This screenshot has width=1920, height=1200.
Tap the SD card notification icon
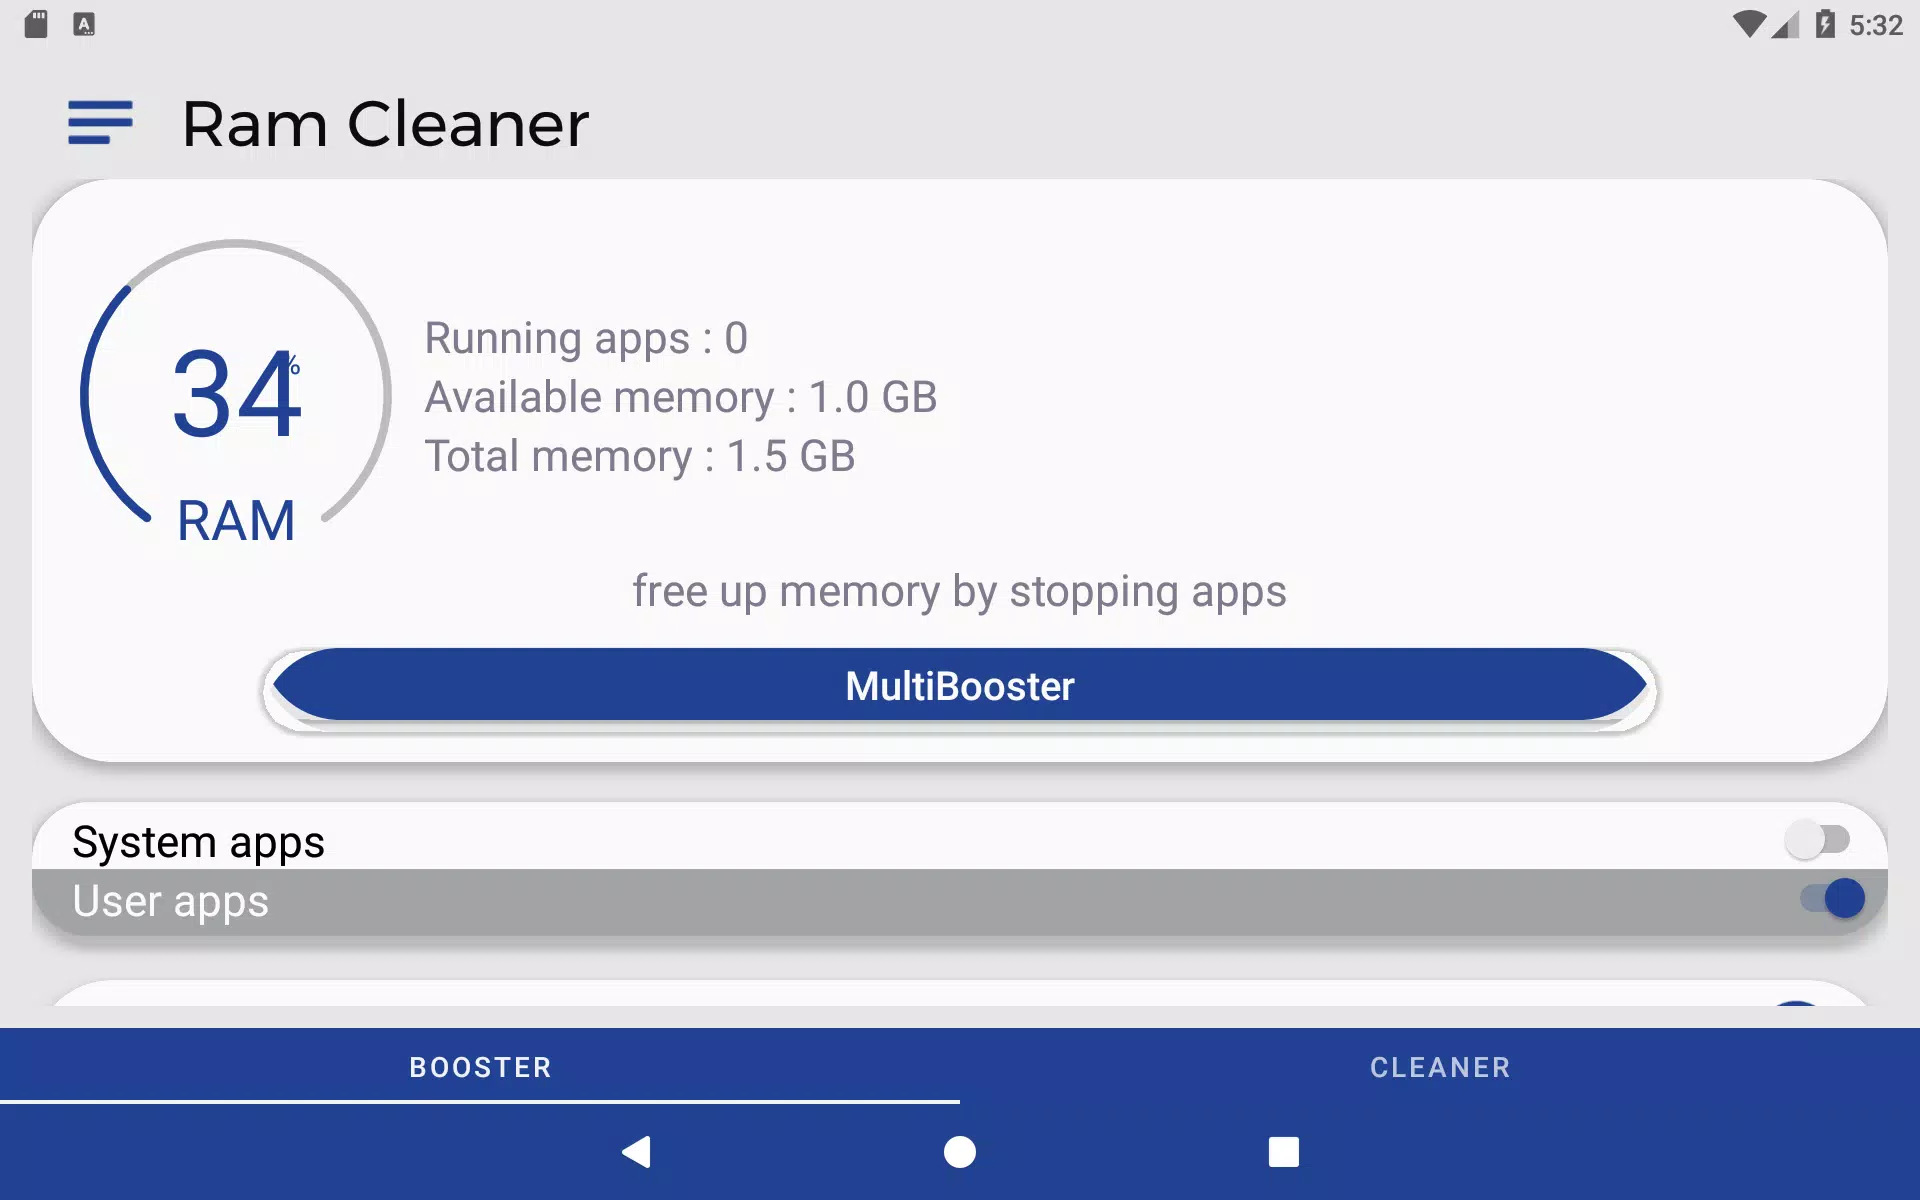[x=36, y=24]
